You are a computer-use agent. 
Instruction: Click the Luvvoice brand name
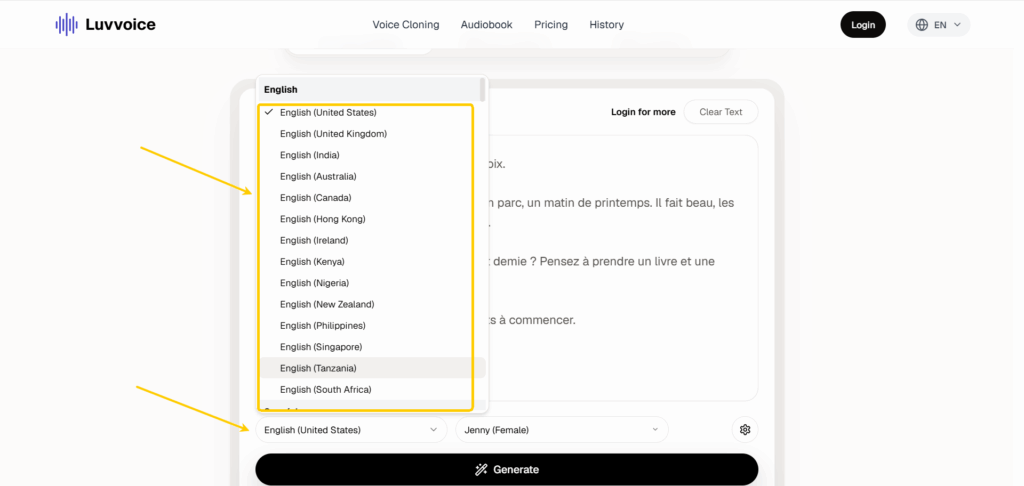coord(120,25)
